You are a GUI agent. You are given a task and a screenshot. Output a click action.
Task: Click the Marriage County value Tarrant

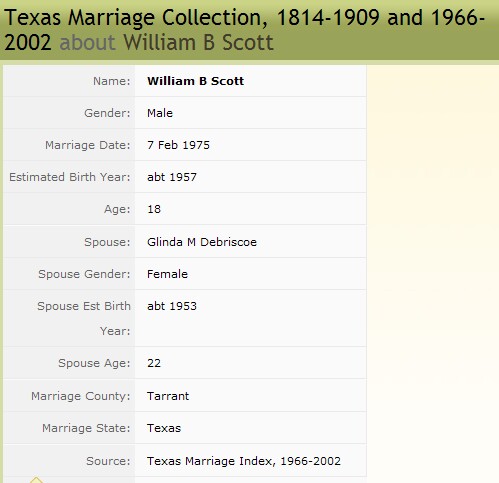[x=168, y=396]
